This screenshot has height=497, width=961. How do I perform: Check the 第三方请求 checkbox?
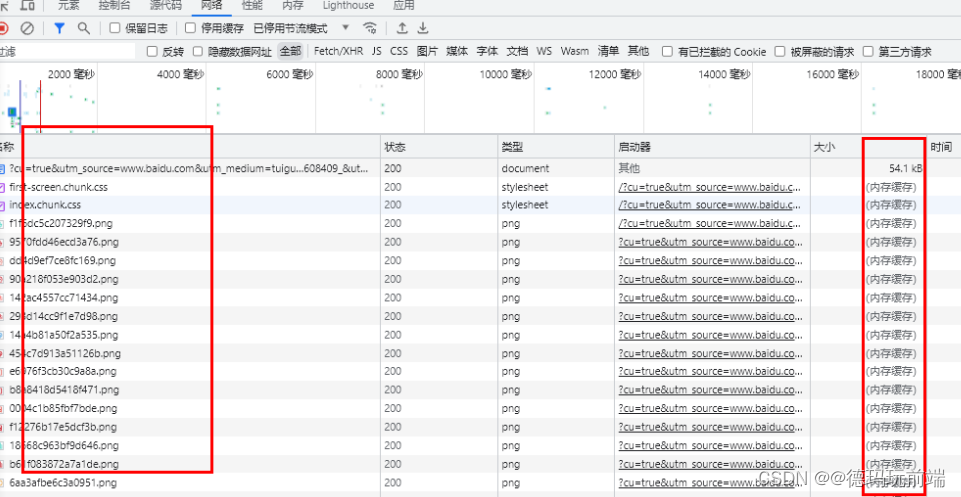pyautogui.click(x=868, y=51)
